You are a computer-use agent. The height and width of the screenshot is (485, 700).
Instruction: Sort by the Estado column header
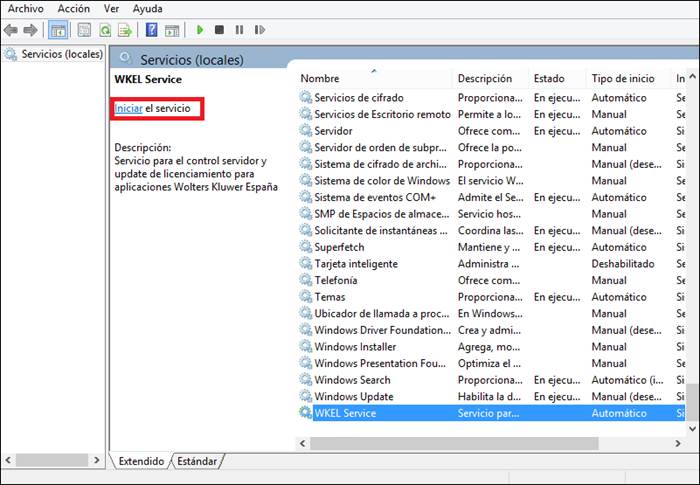click(557, 78)
